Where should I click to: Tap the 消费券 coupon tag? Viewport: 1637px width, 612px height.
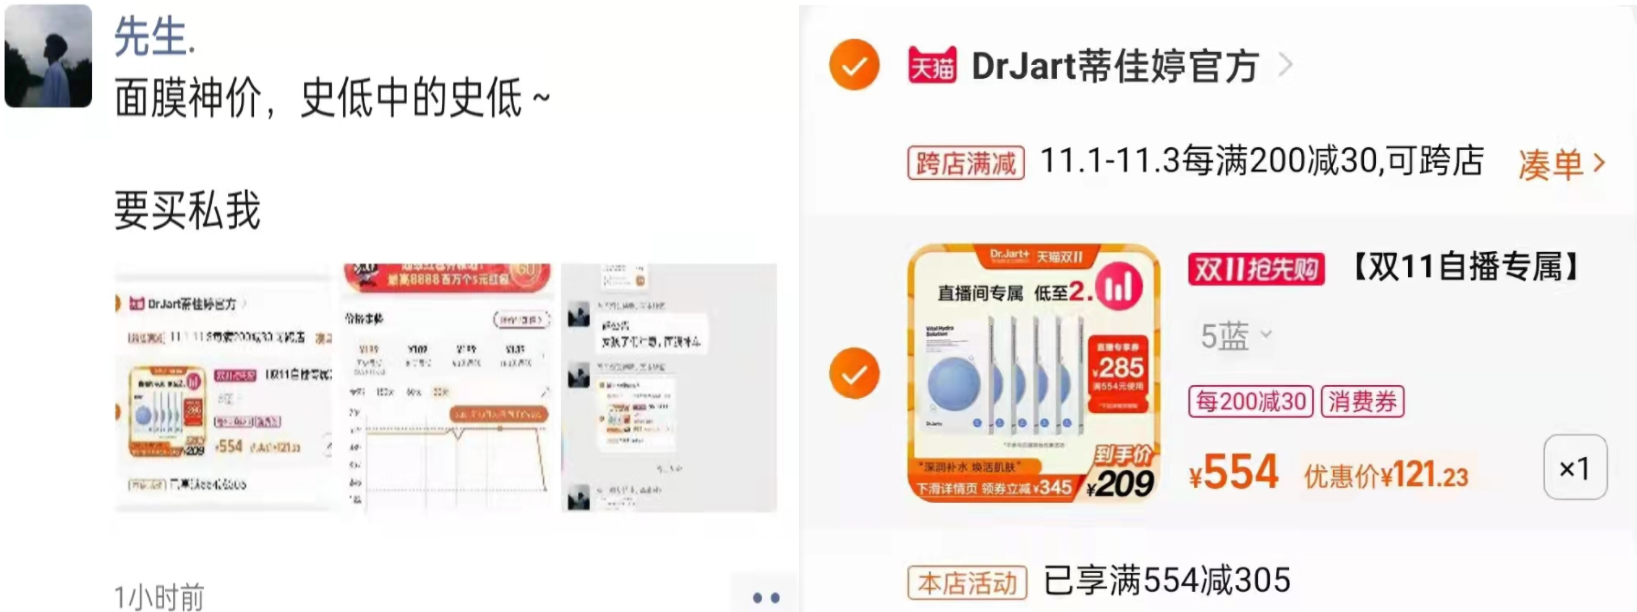point(1362,401)
